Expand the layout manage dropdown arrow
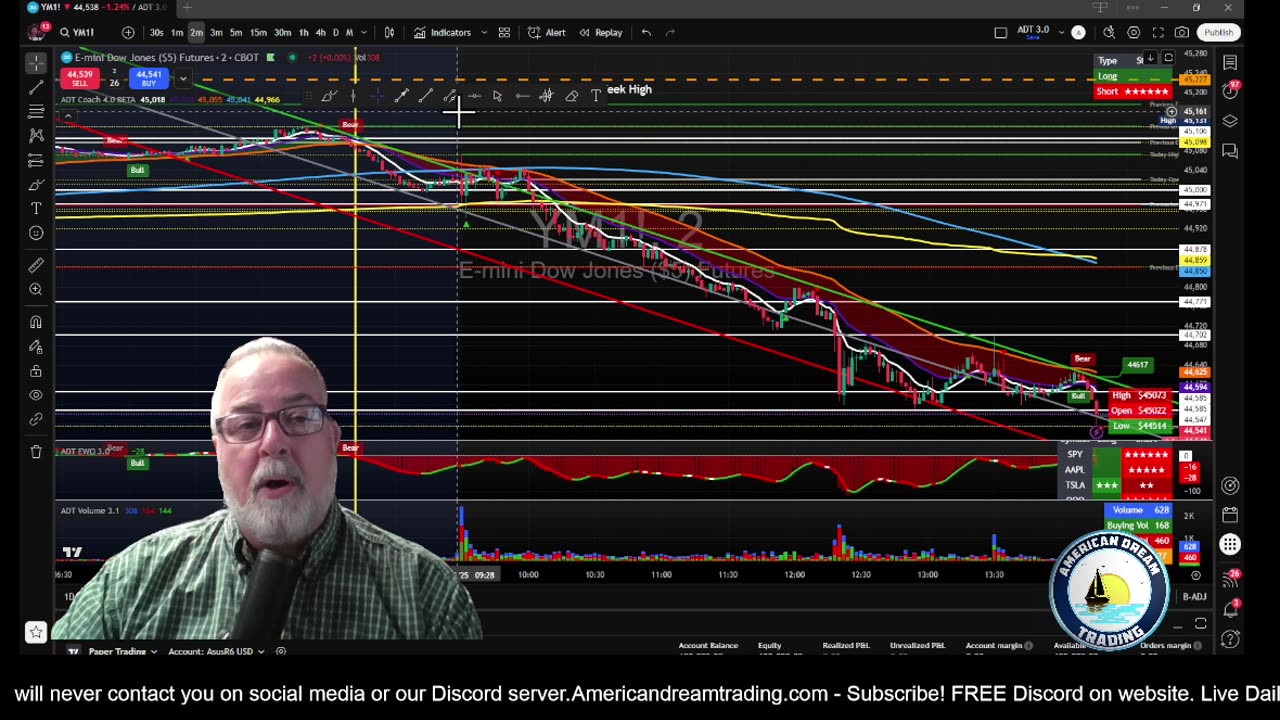This screenshot has width=1280, height=720. point(1061,32)
